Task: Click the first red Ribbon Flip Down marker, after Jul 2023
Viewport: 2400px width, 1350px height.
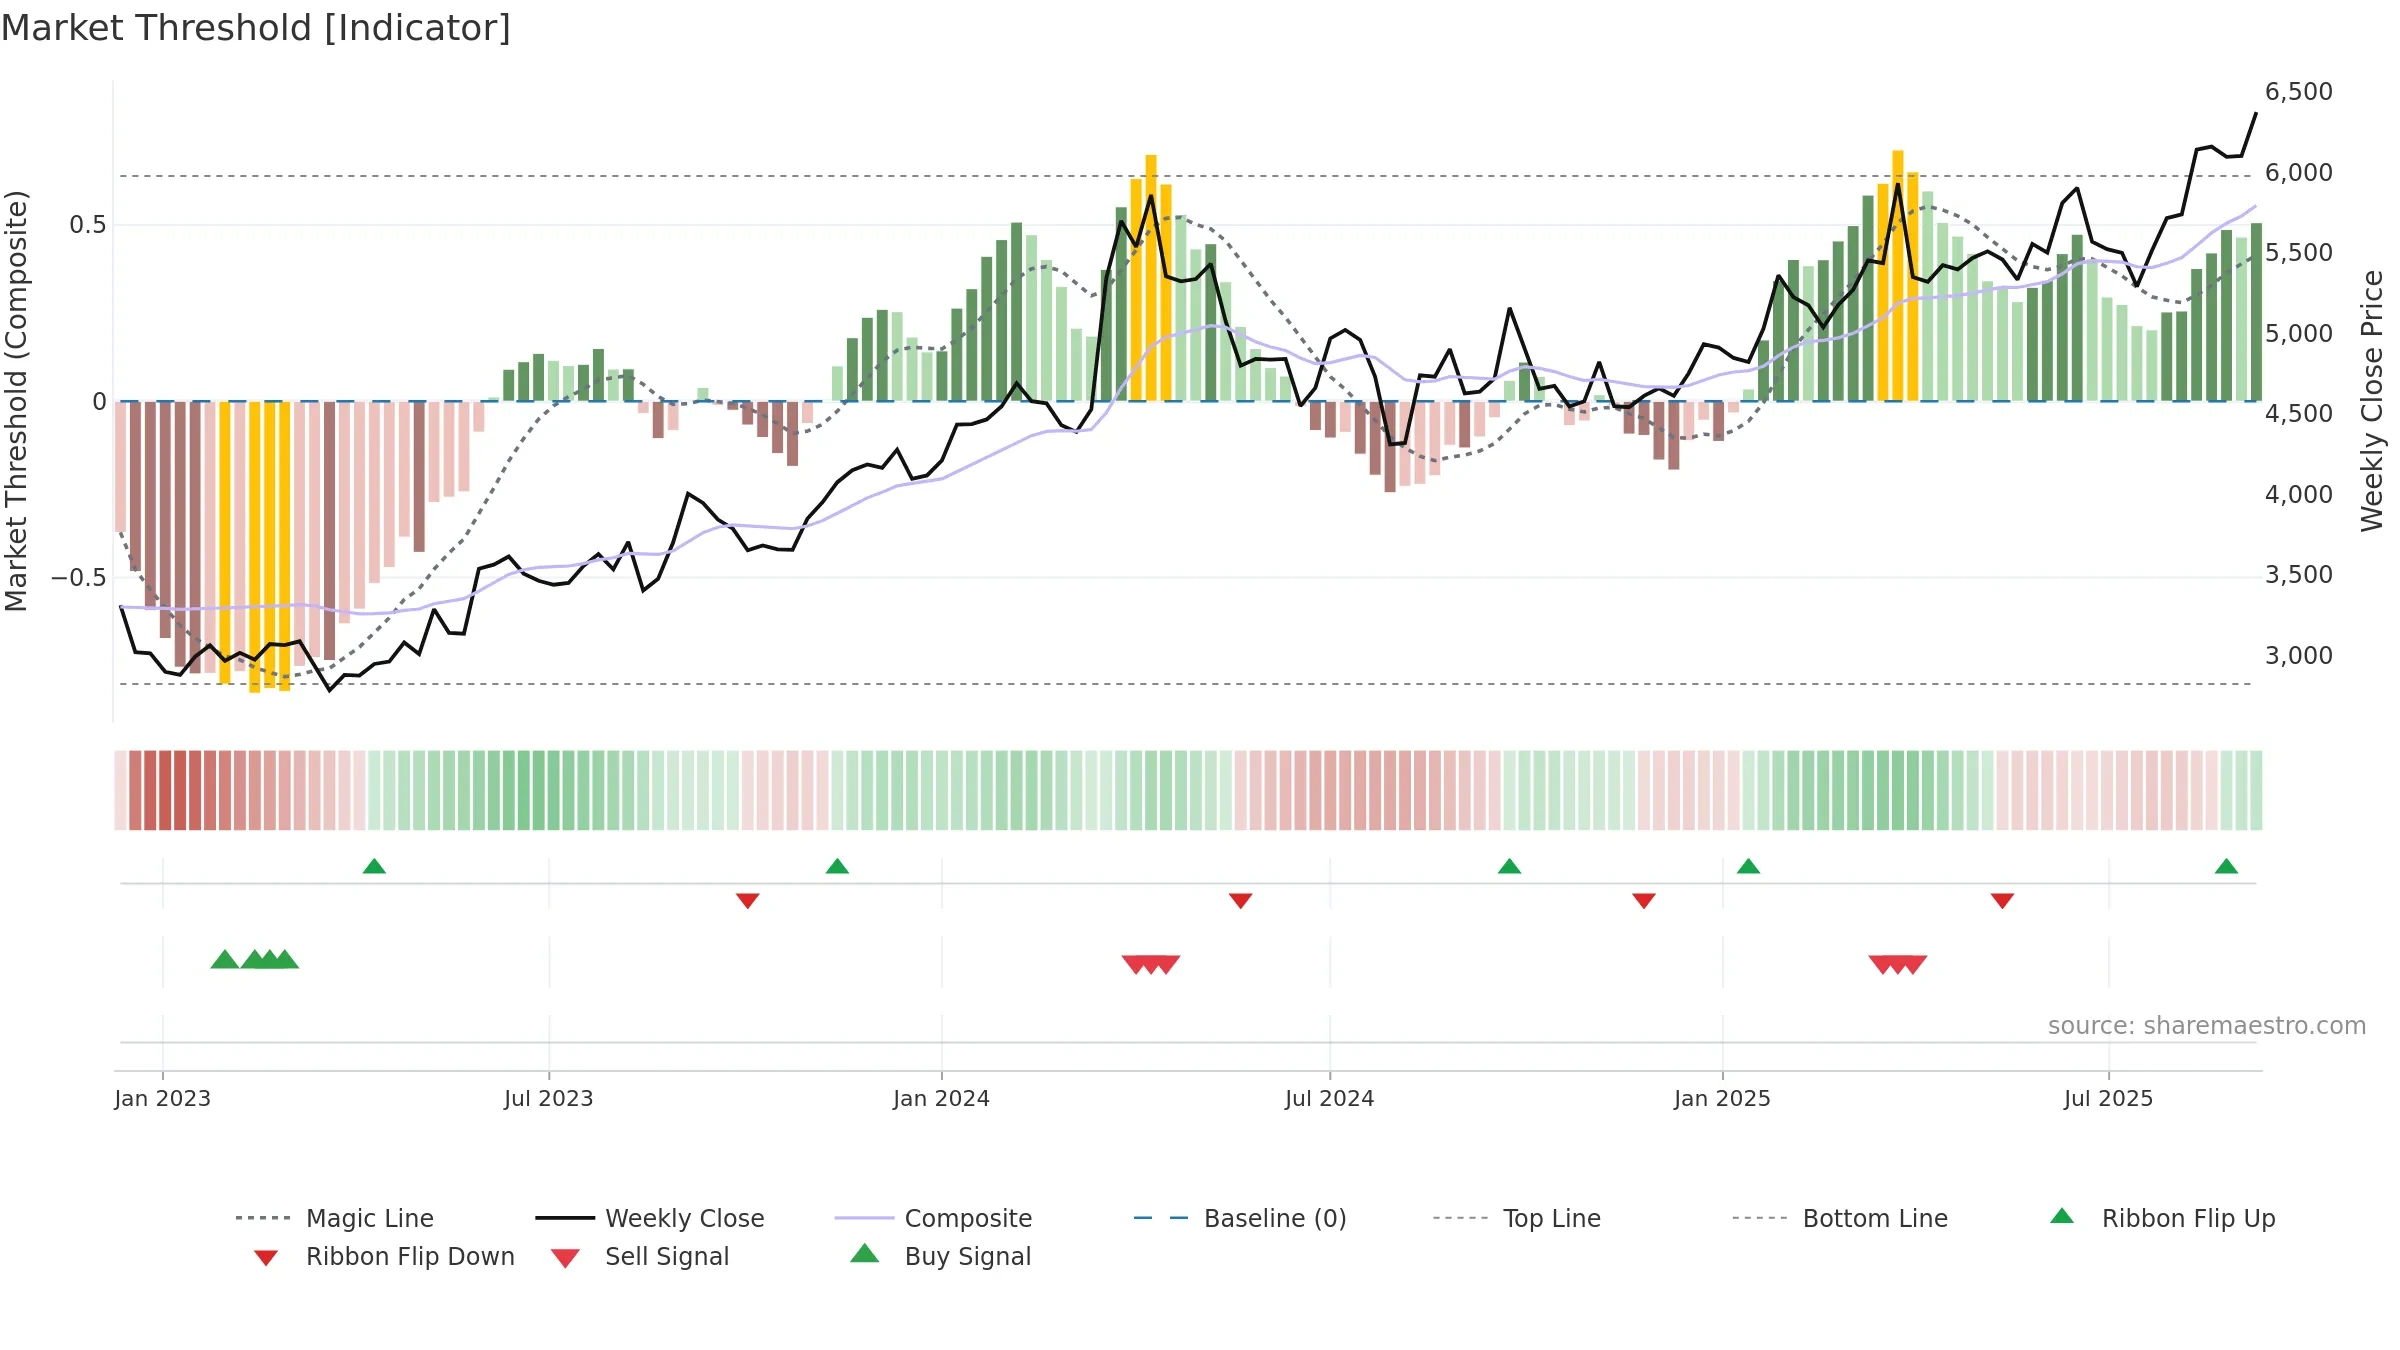Action: (x=747, y=901)
